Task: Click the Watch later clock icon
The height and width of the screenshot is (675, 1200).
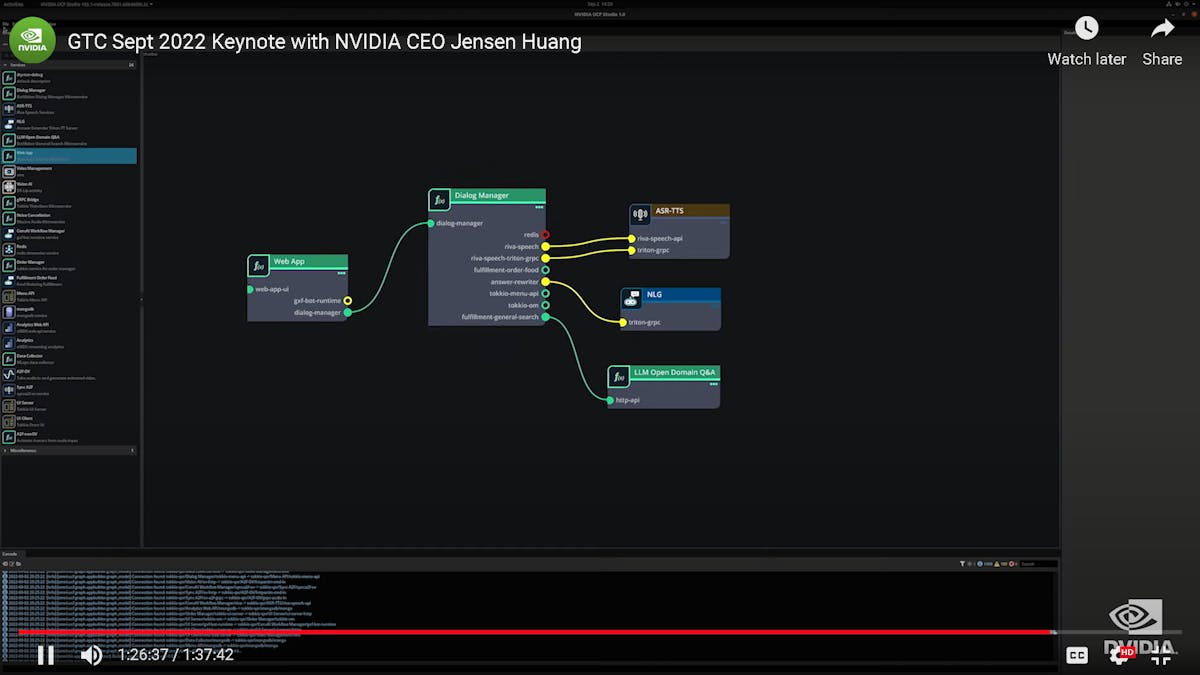Action: (x=1086, y=28)
